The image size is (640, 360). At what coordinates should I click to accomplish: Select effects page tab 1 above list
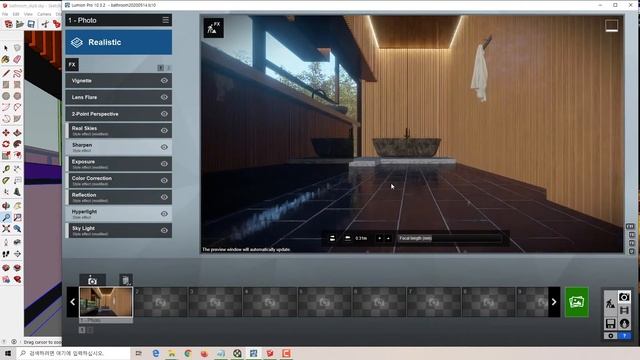pyautogui.click(x=161, y=67)
